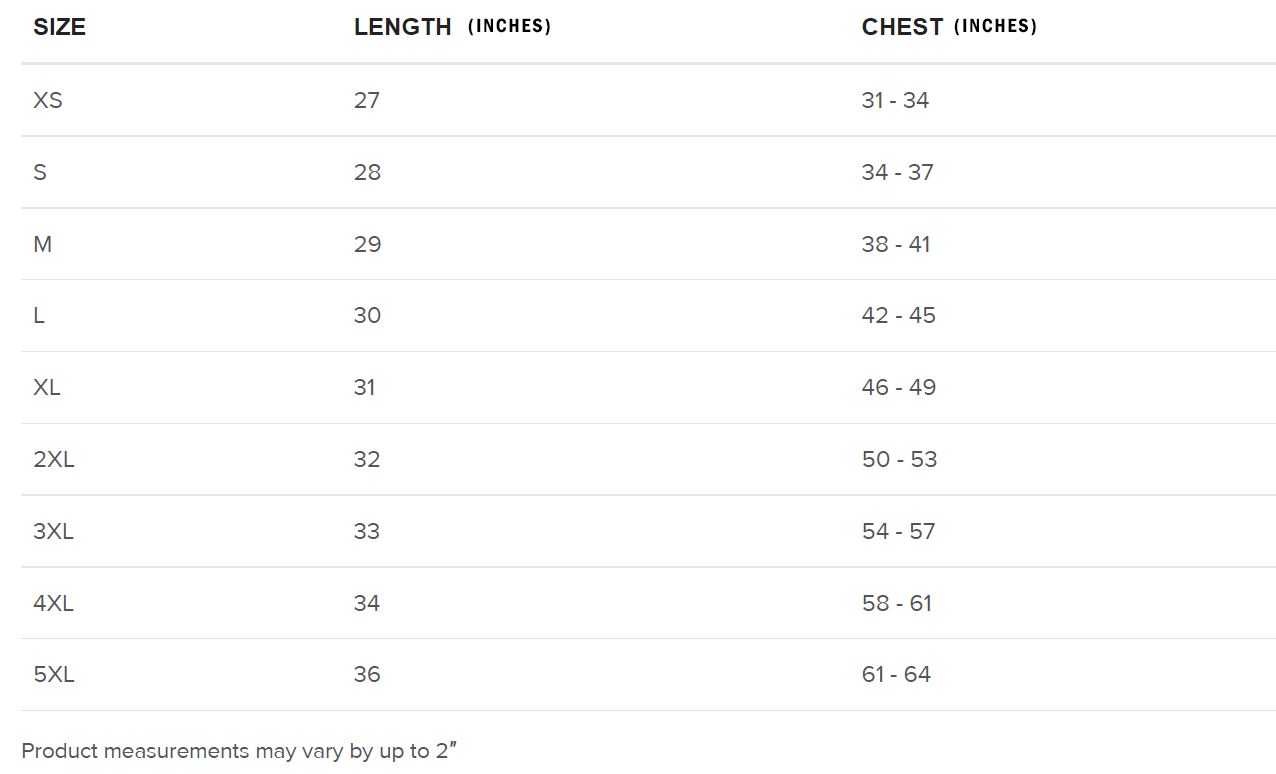Click the LENGTH (INCHES) column header
1276x774 pixels.
pos(452,27)
